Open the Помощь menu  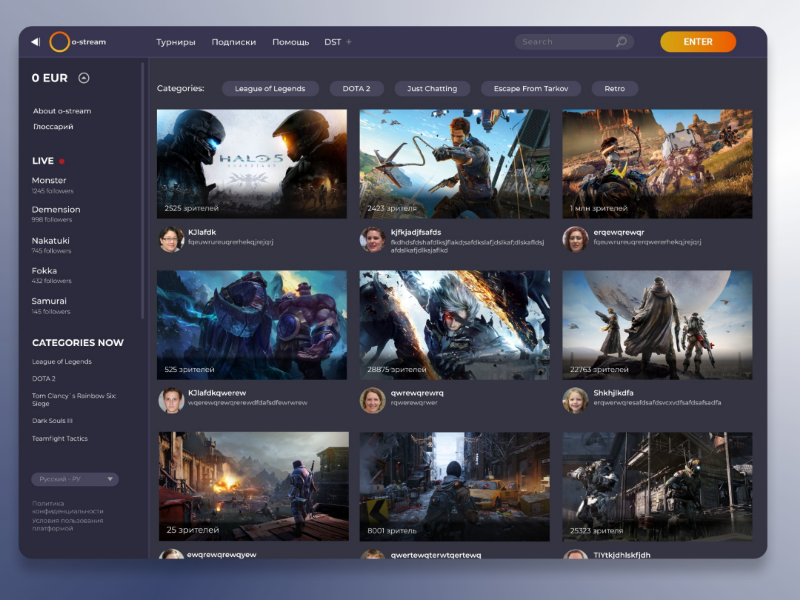291,42
